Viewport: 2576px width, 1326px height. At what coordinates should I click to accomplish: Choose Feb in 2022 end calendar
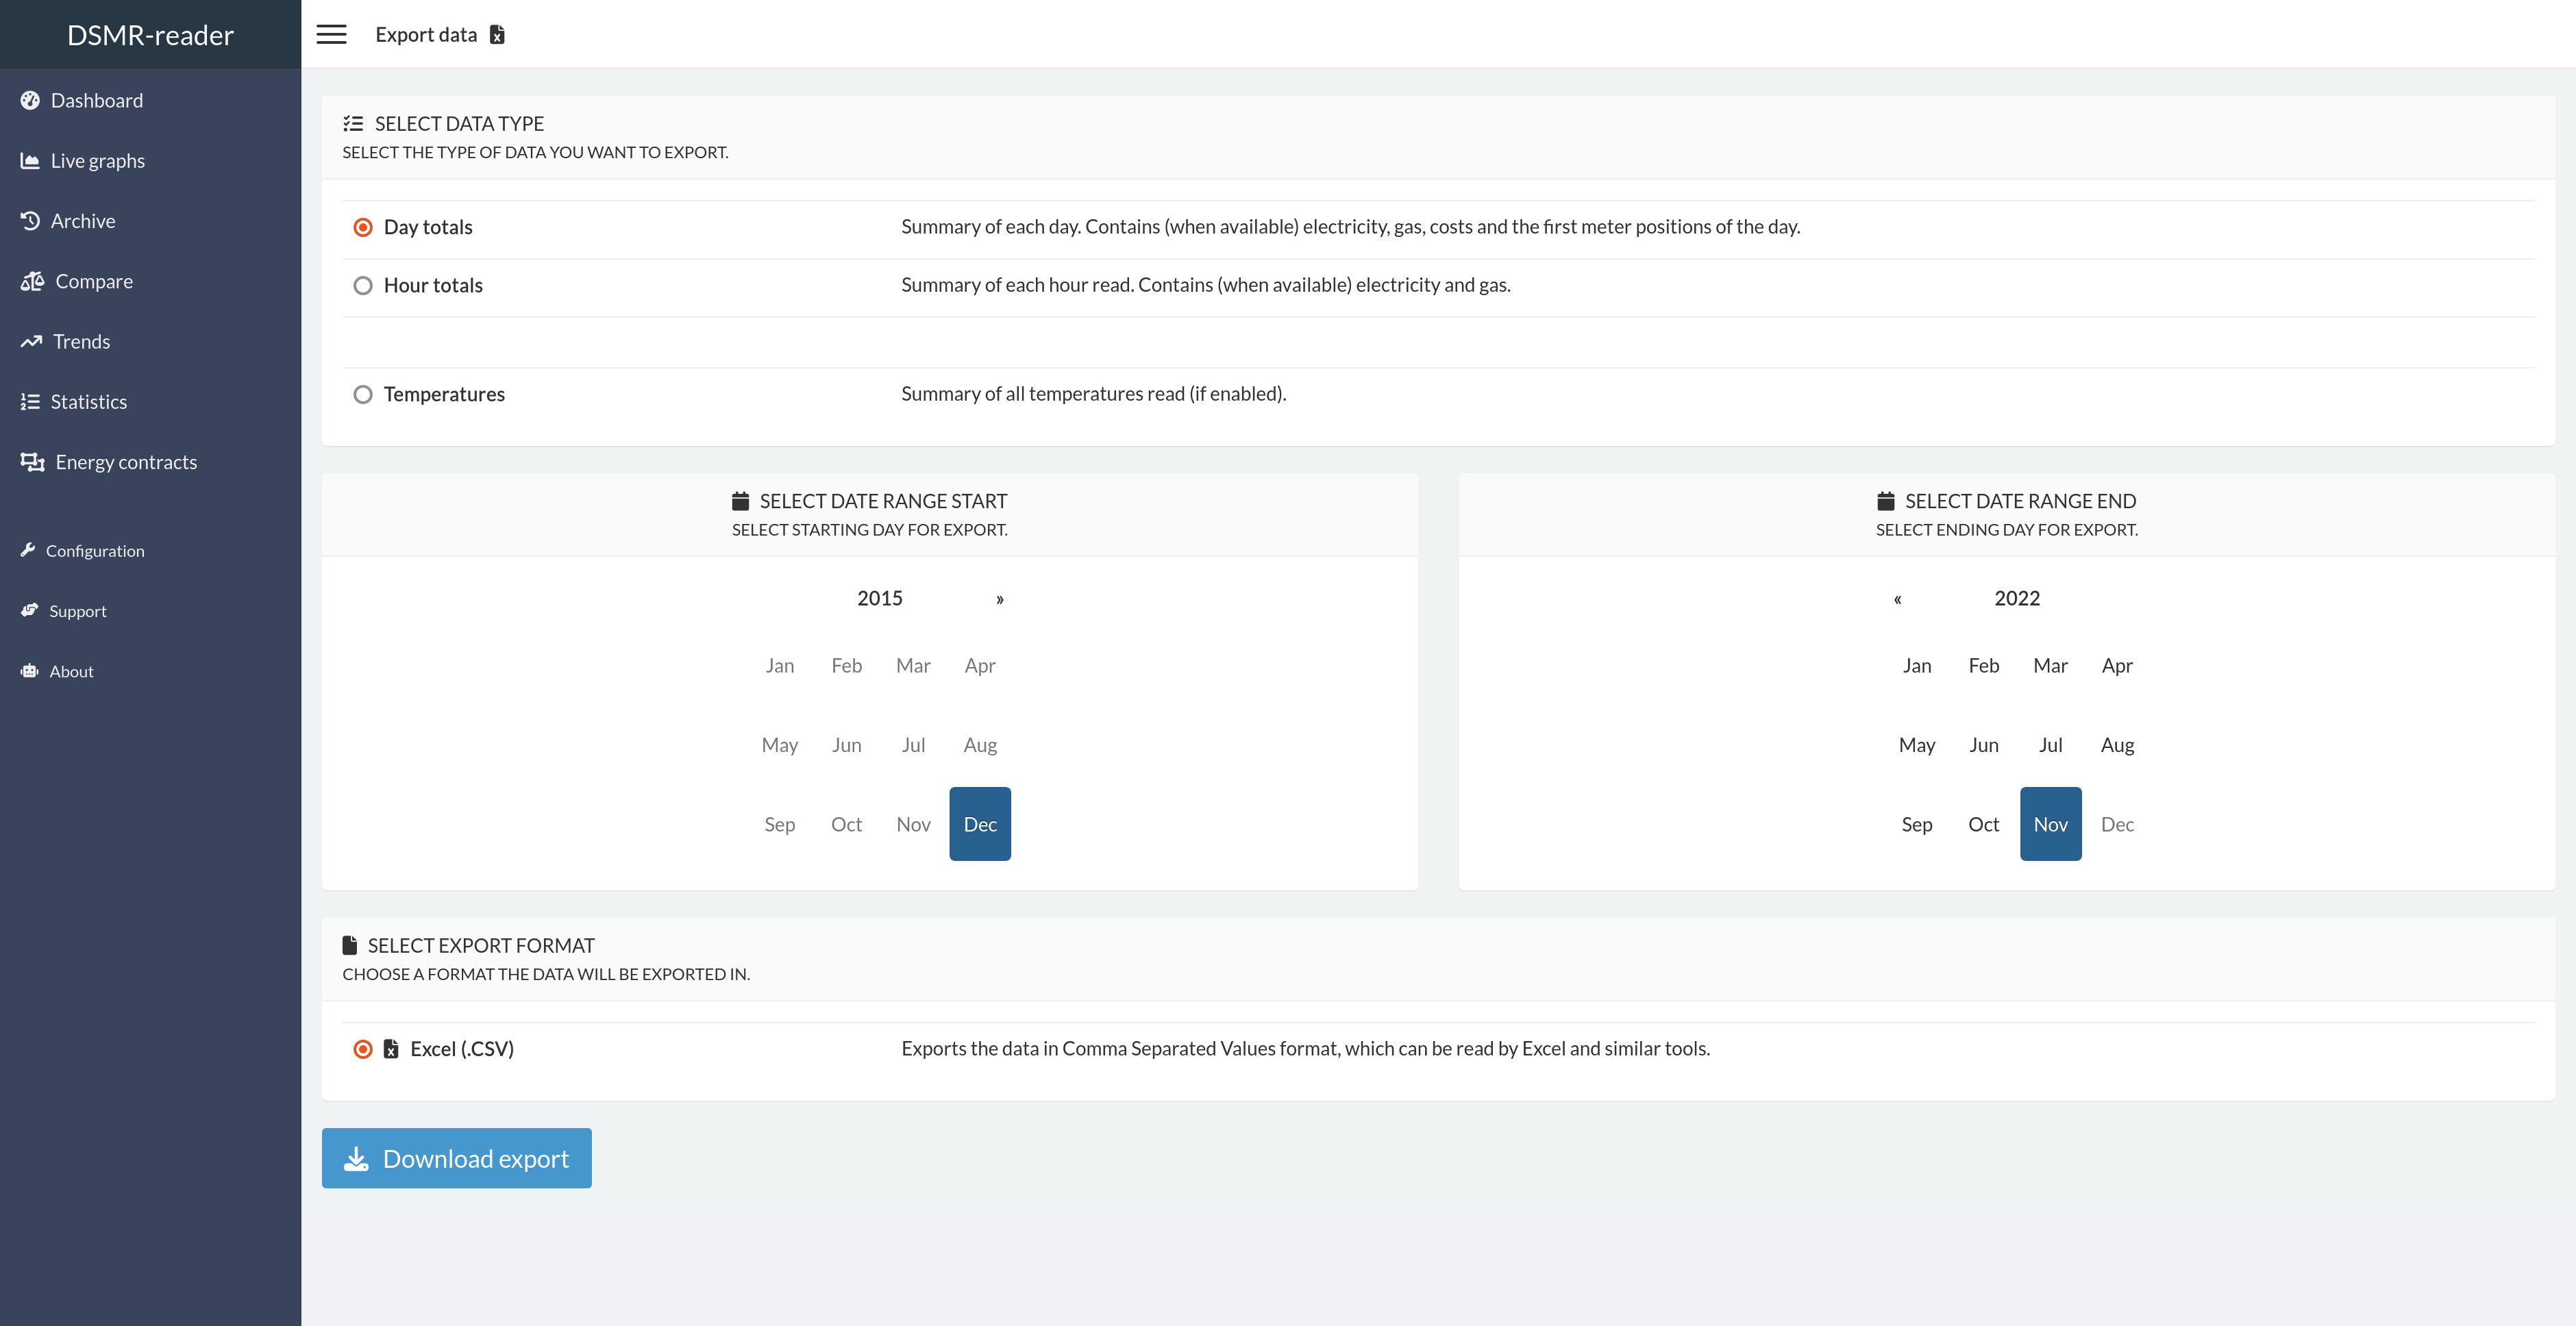(x=1984, y=666)
